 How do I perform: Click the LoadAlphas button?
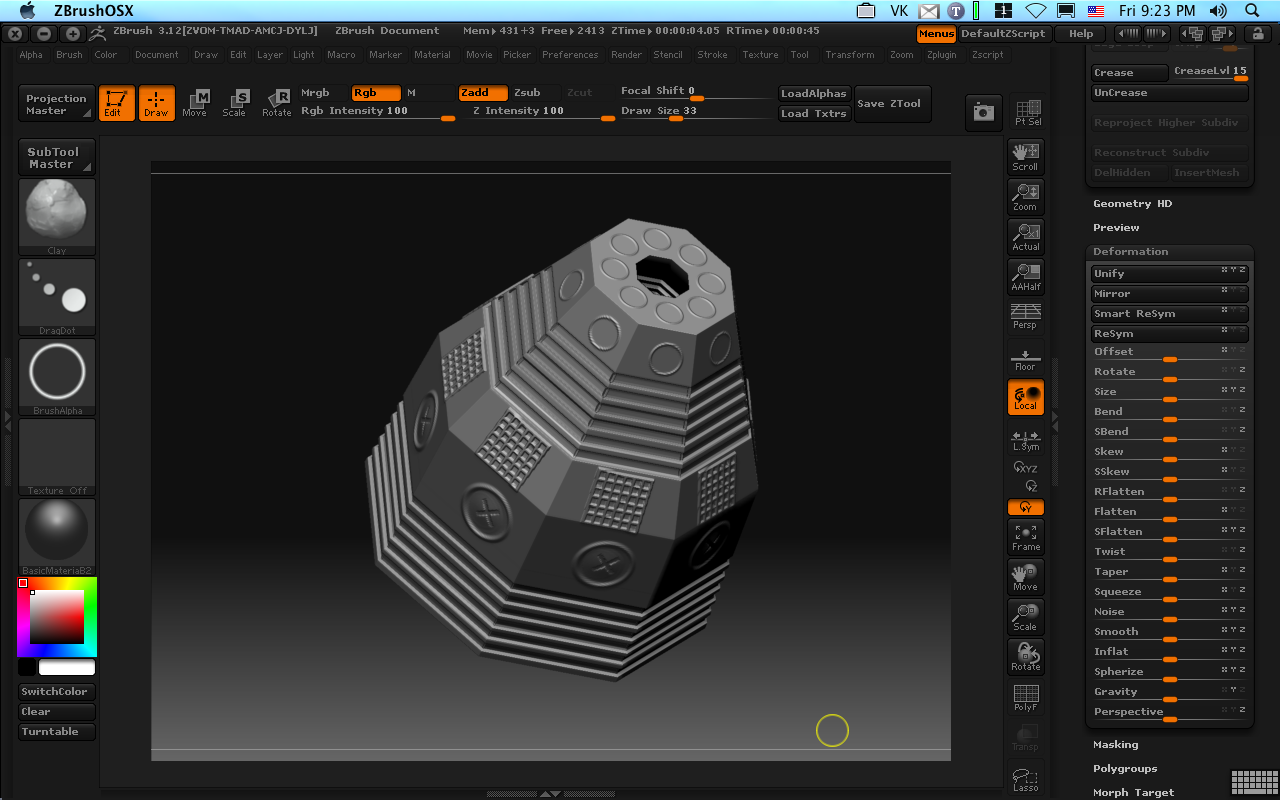click(813, 93)
